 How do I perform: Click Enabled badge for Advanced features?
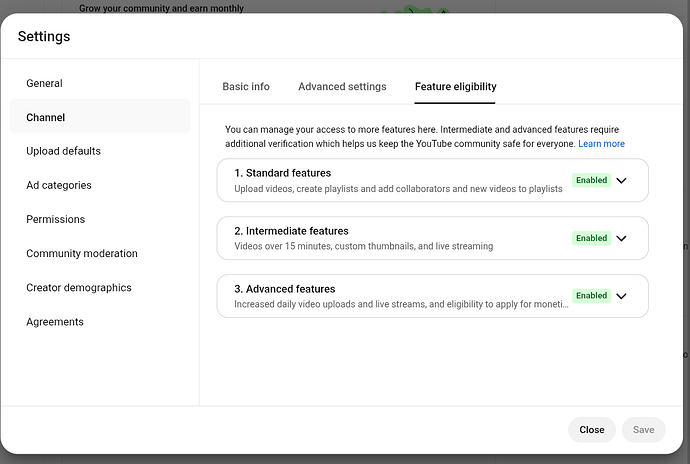pos(591,295)
